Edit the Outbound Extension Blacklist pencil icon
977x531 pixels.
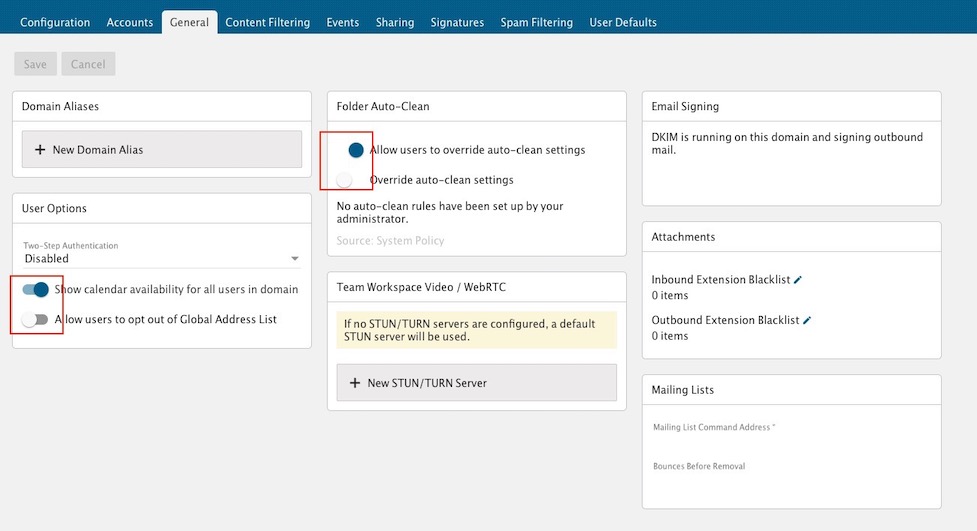point(807,320)
